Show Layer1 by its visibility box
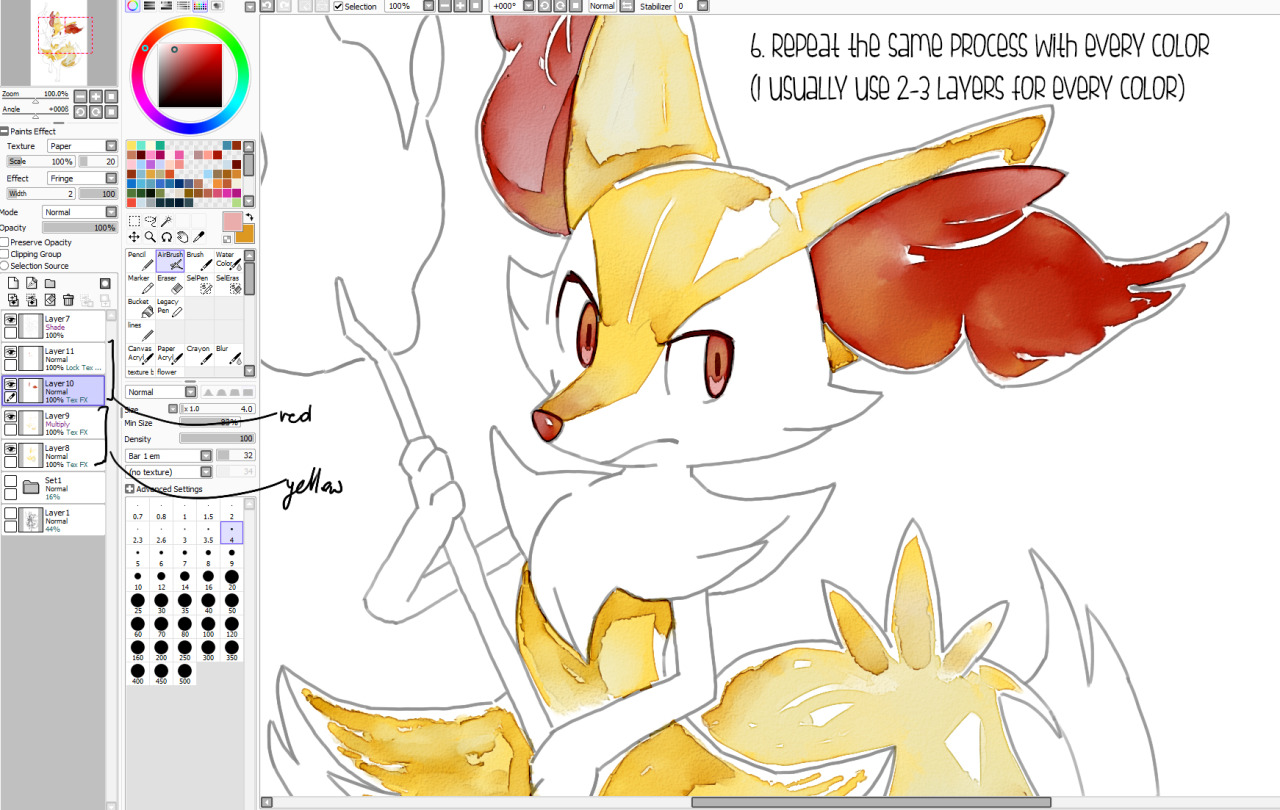 click(x=11, y=513)
